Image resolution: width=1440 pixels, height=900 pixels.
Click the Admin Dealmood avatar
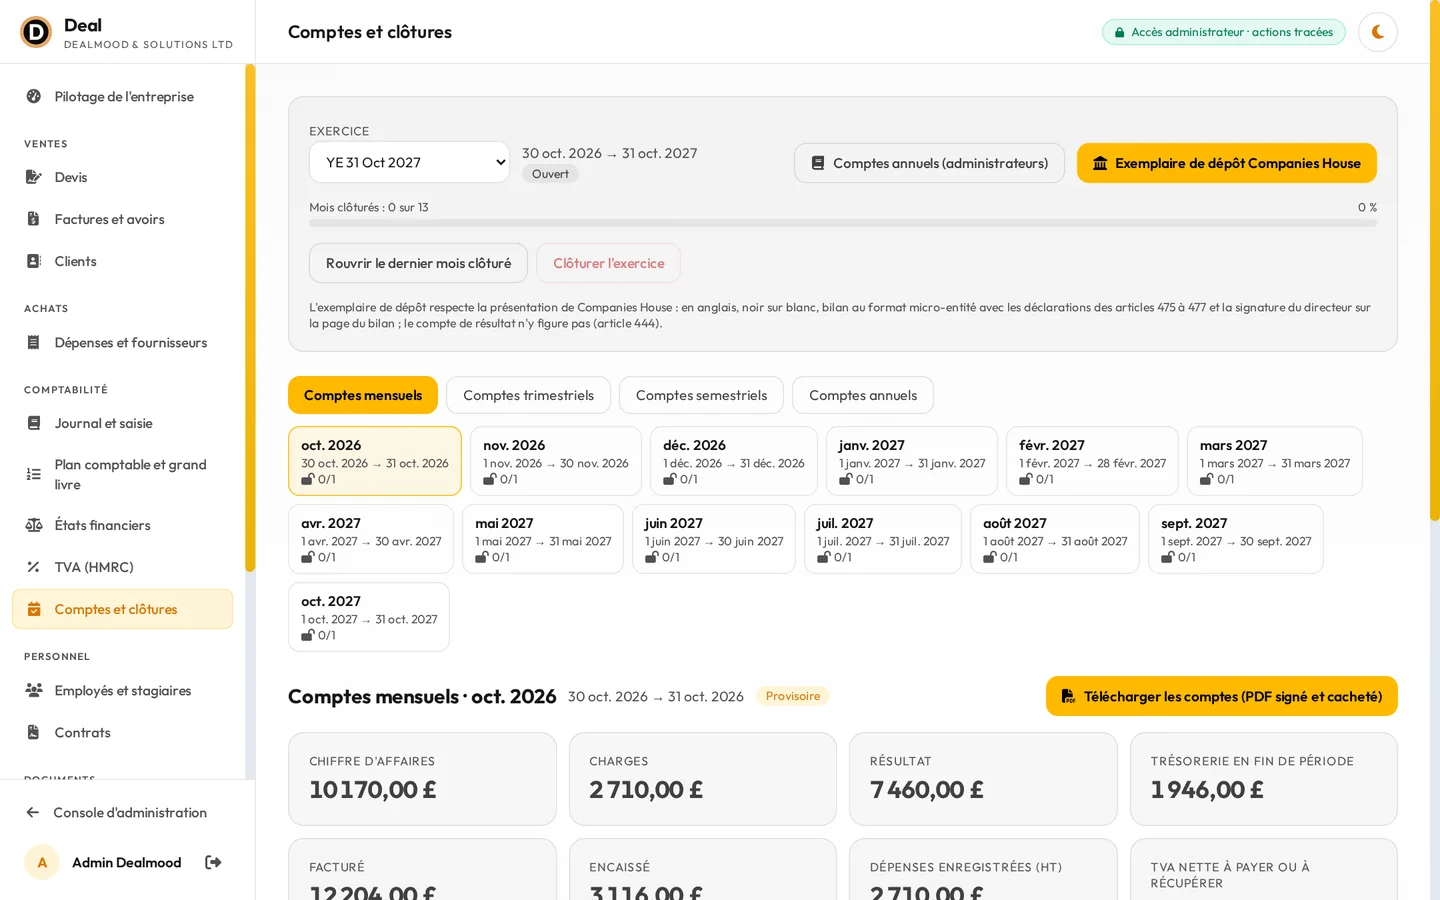tap(42, 862)
